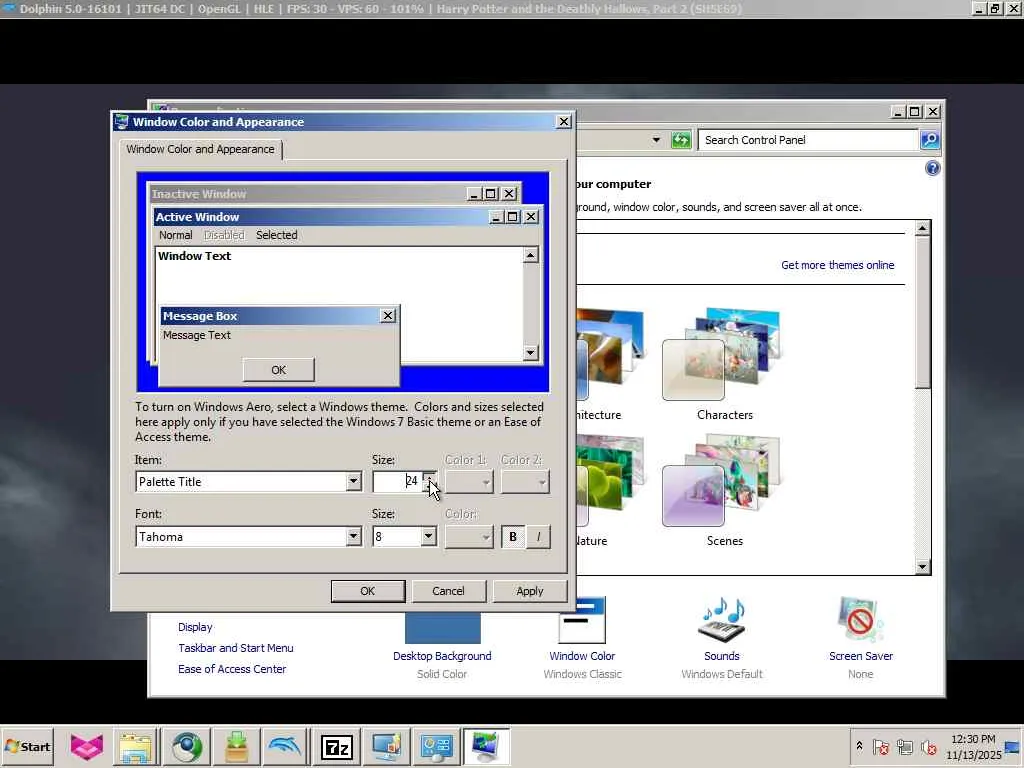Open the 7-Zip taskbar icon
The width and height of the screenshot is (1024, 768).
click(x=336, y=746)
